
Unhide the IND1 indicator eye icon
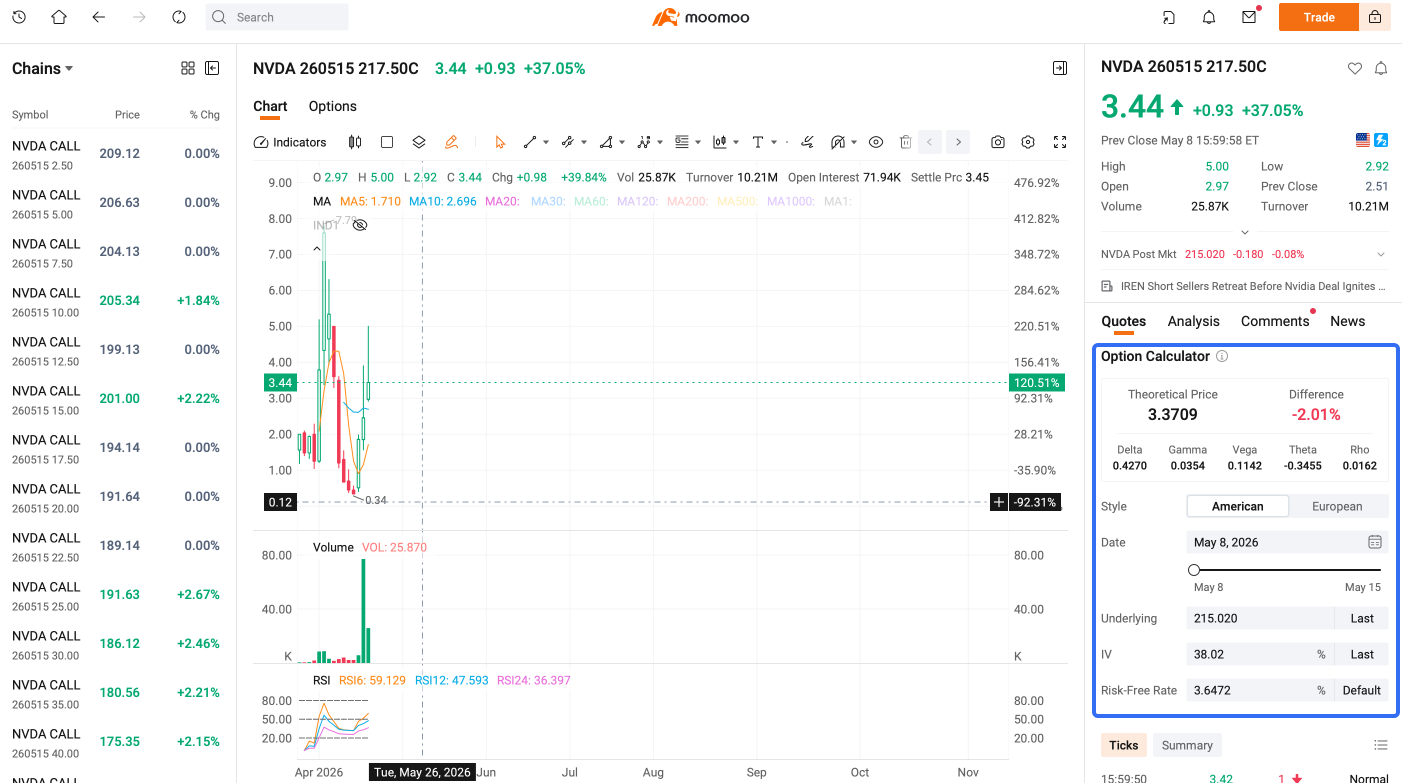(x=360, y=226)
